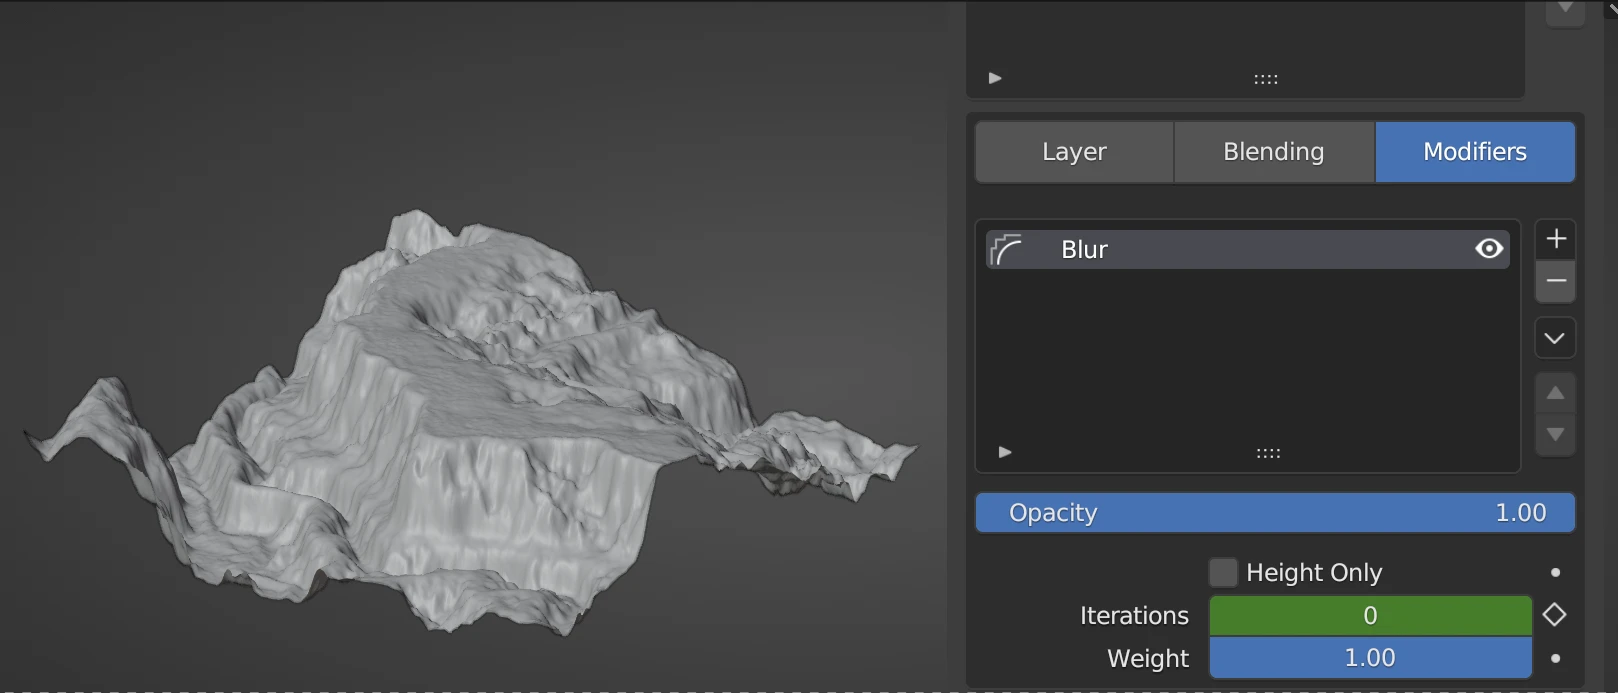Expand filter options in the upper list panel
1618x693 pixels.
point(995,78)
